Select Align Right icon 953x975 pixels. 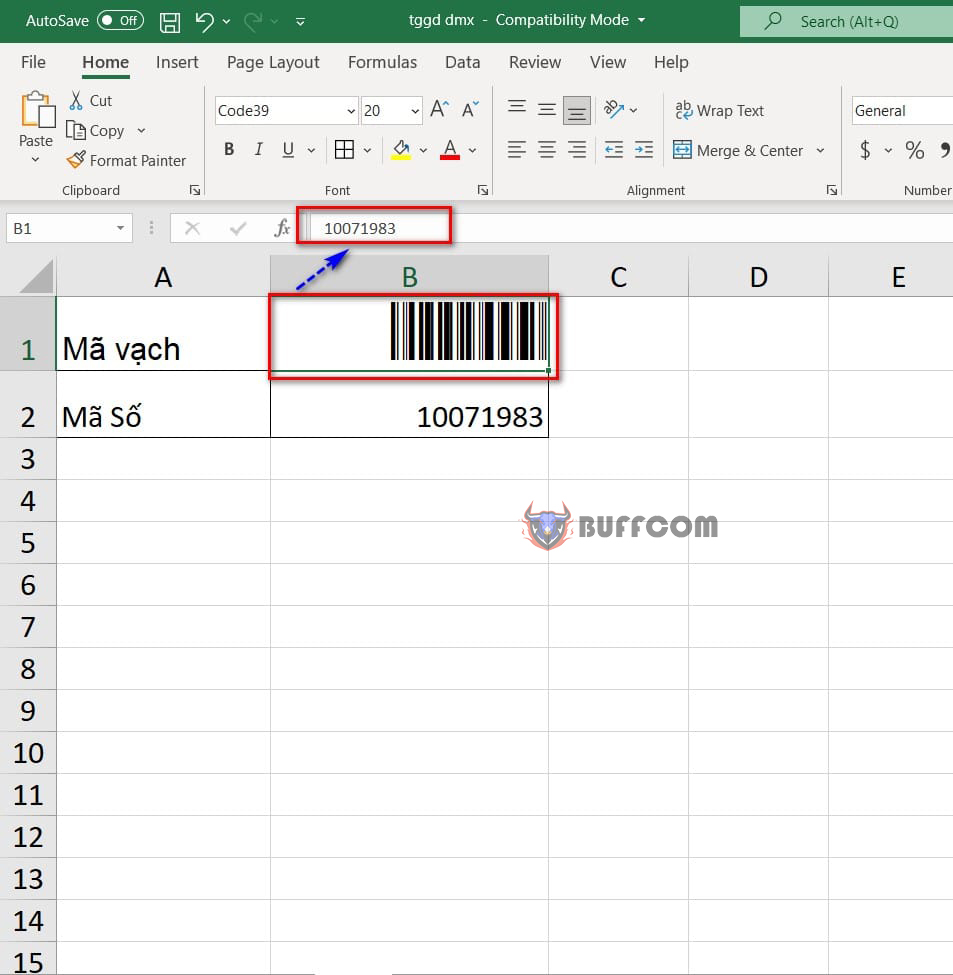577,150
